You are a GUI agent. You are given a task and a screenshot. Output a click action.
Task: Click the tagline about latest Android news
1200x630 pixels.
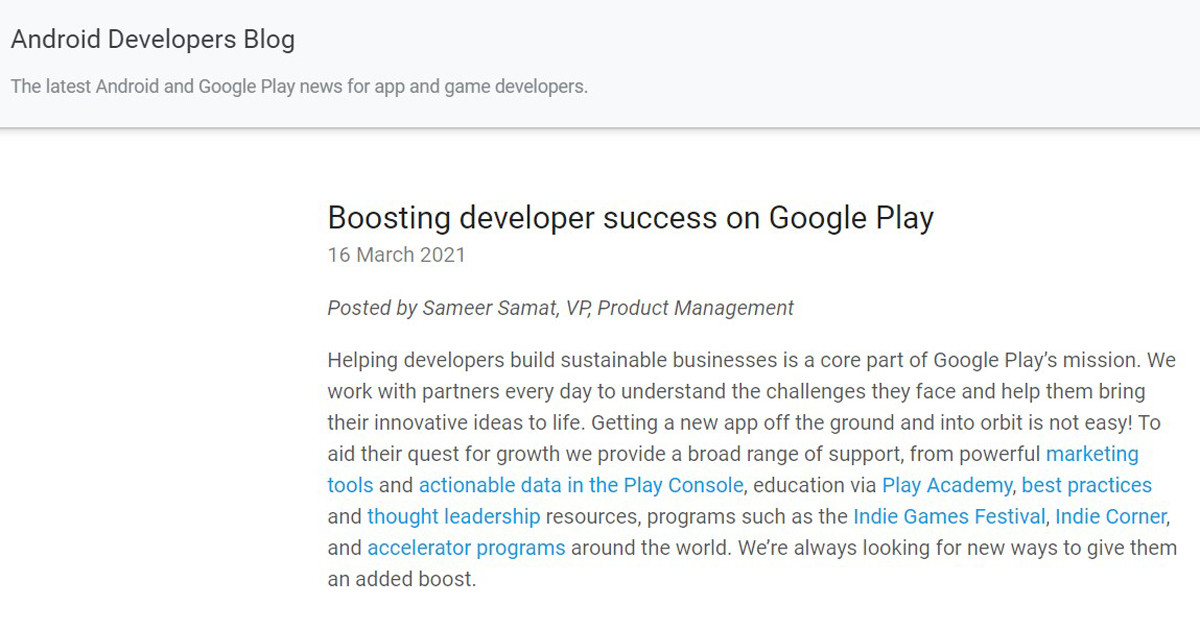tap(299, 87)
